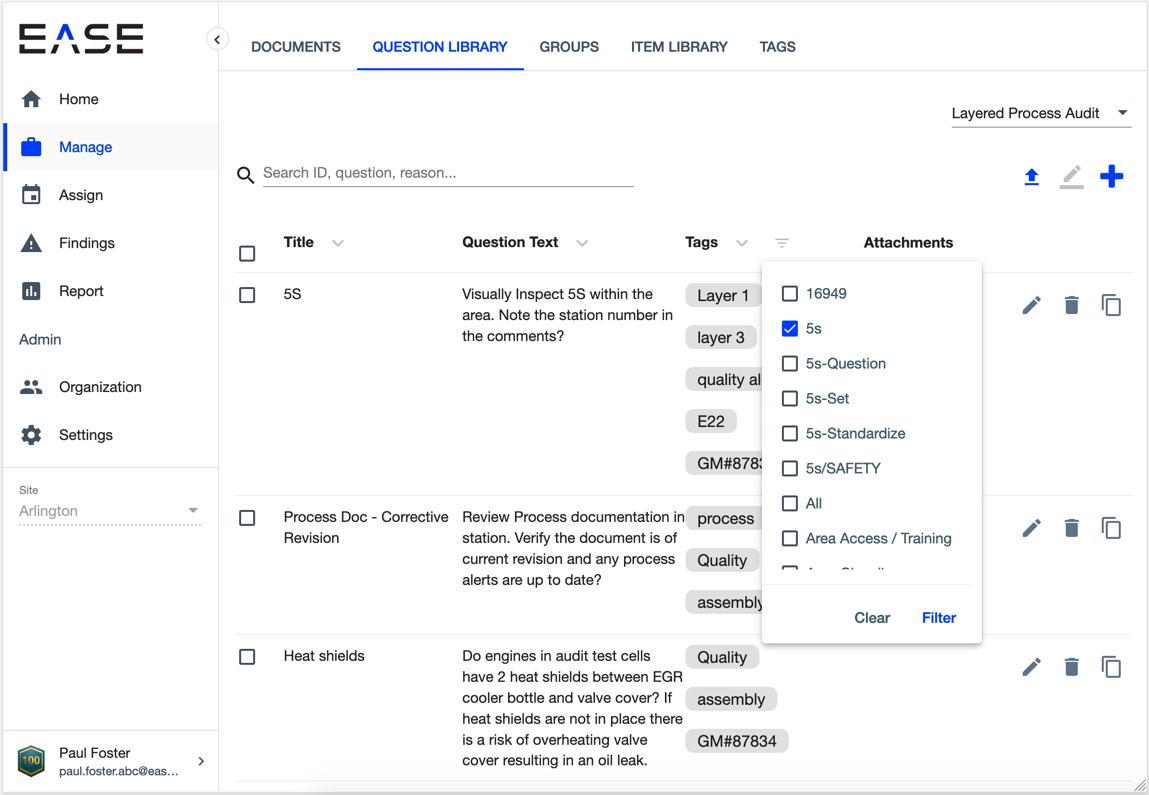Check the 16949 tag checkbox
Screen dimensions: 1149x795
(790, 293)
